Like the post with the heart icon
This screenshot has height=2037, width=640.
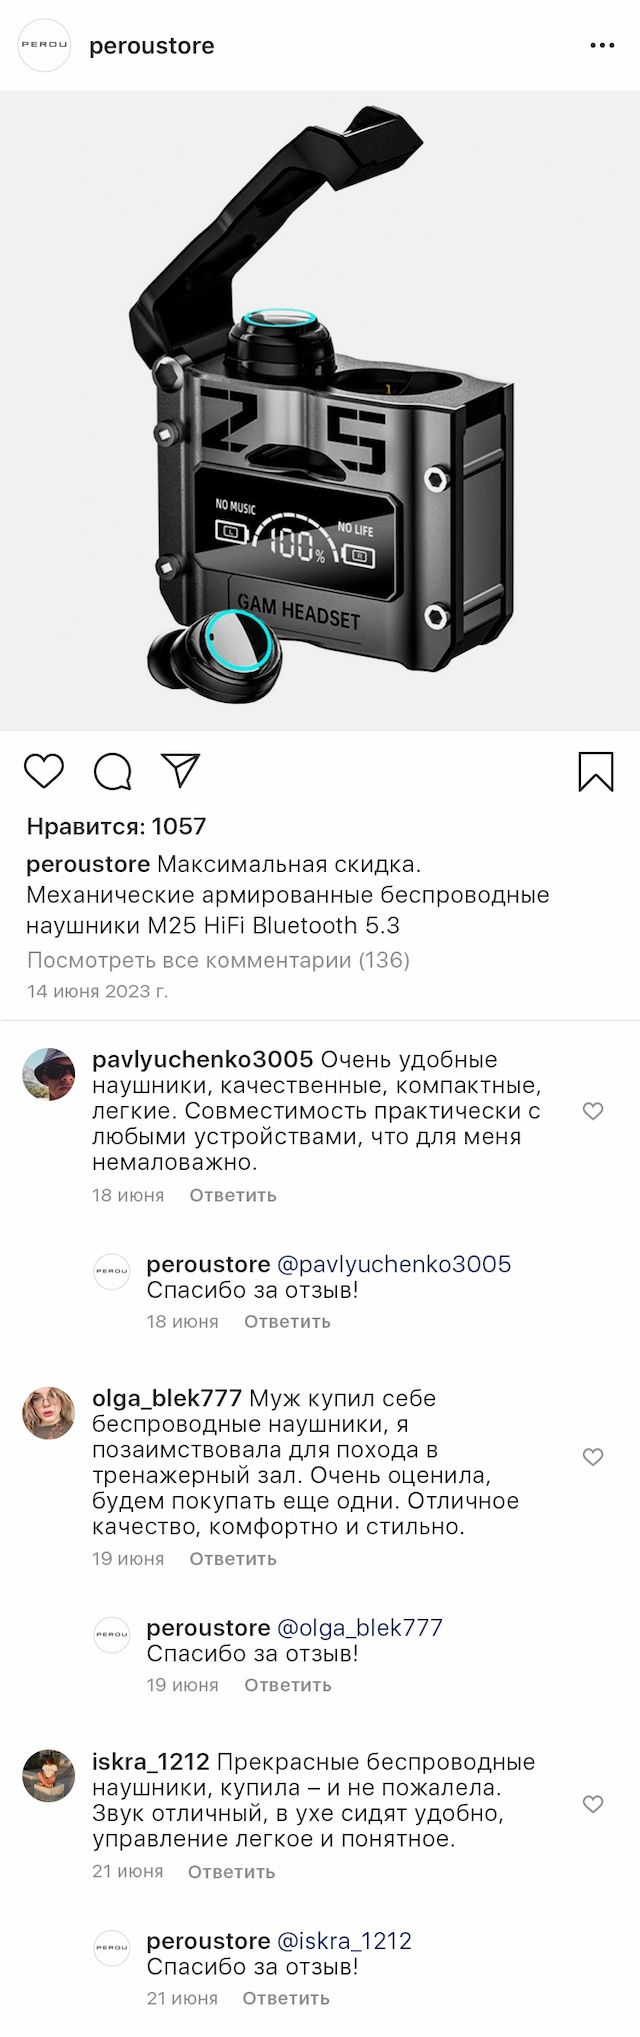pyautogui.click(x=44, y=772)
